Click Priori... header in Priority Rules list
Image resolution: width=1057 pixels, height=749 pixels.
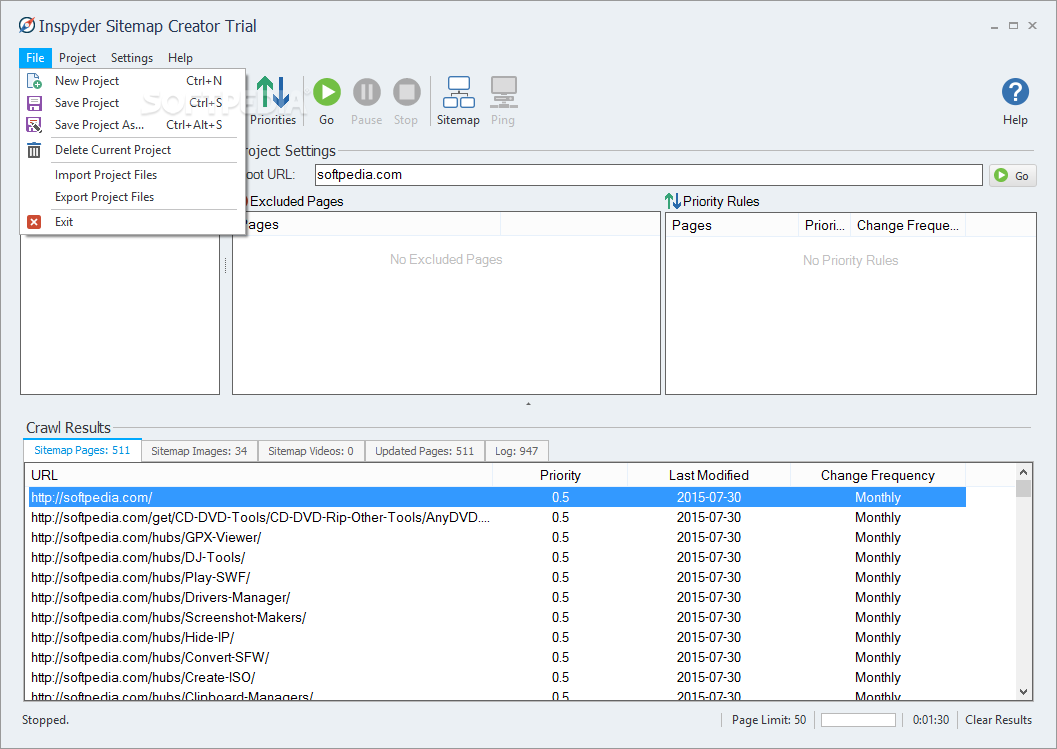(x=824, y=225)
